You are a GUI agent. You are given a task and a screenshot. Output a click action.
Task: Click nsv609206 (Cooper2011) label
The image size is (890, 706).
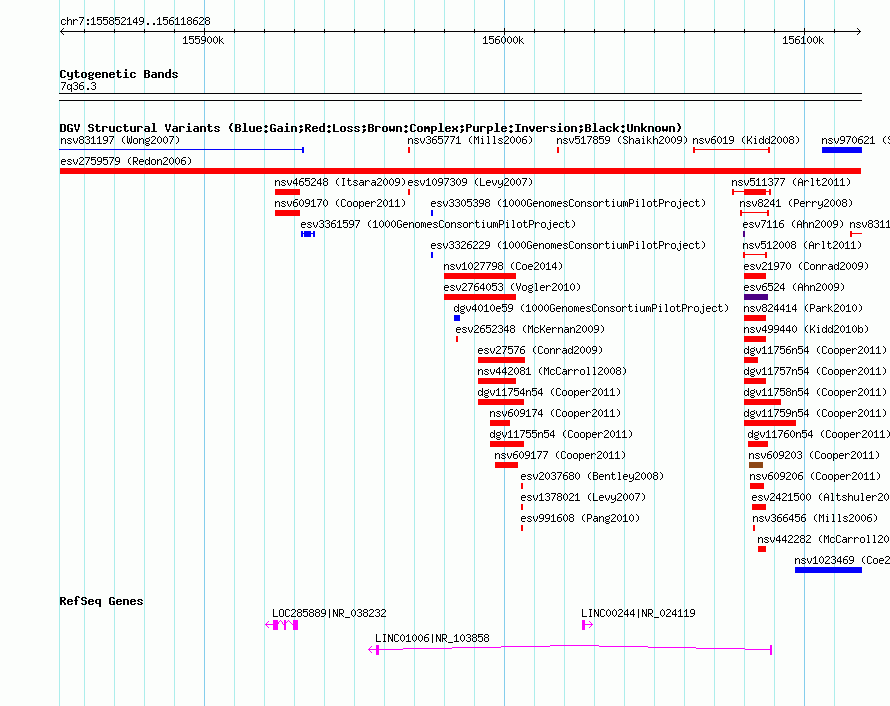[x=815, y=476]
